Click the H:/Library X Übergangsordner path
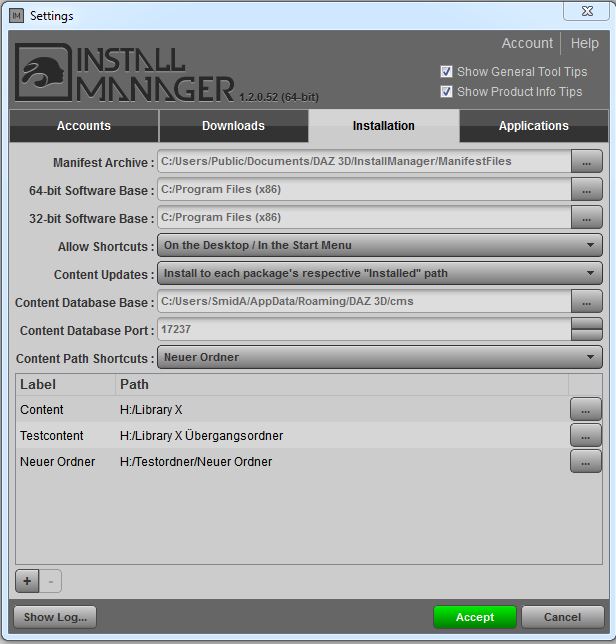 201,435
